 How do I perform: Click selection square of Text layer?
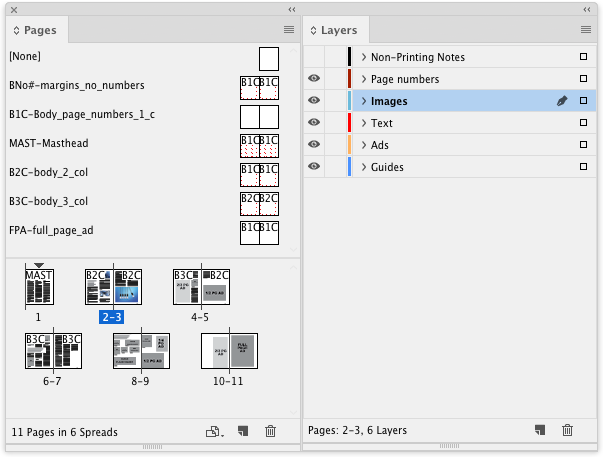[583, 123]
